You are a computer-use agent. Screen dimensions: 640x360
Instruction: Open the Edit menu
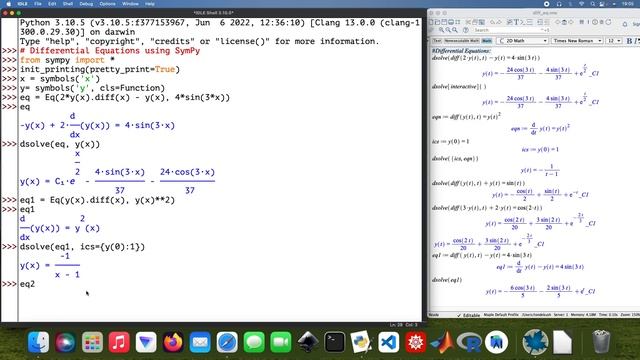tap(52, 4)
